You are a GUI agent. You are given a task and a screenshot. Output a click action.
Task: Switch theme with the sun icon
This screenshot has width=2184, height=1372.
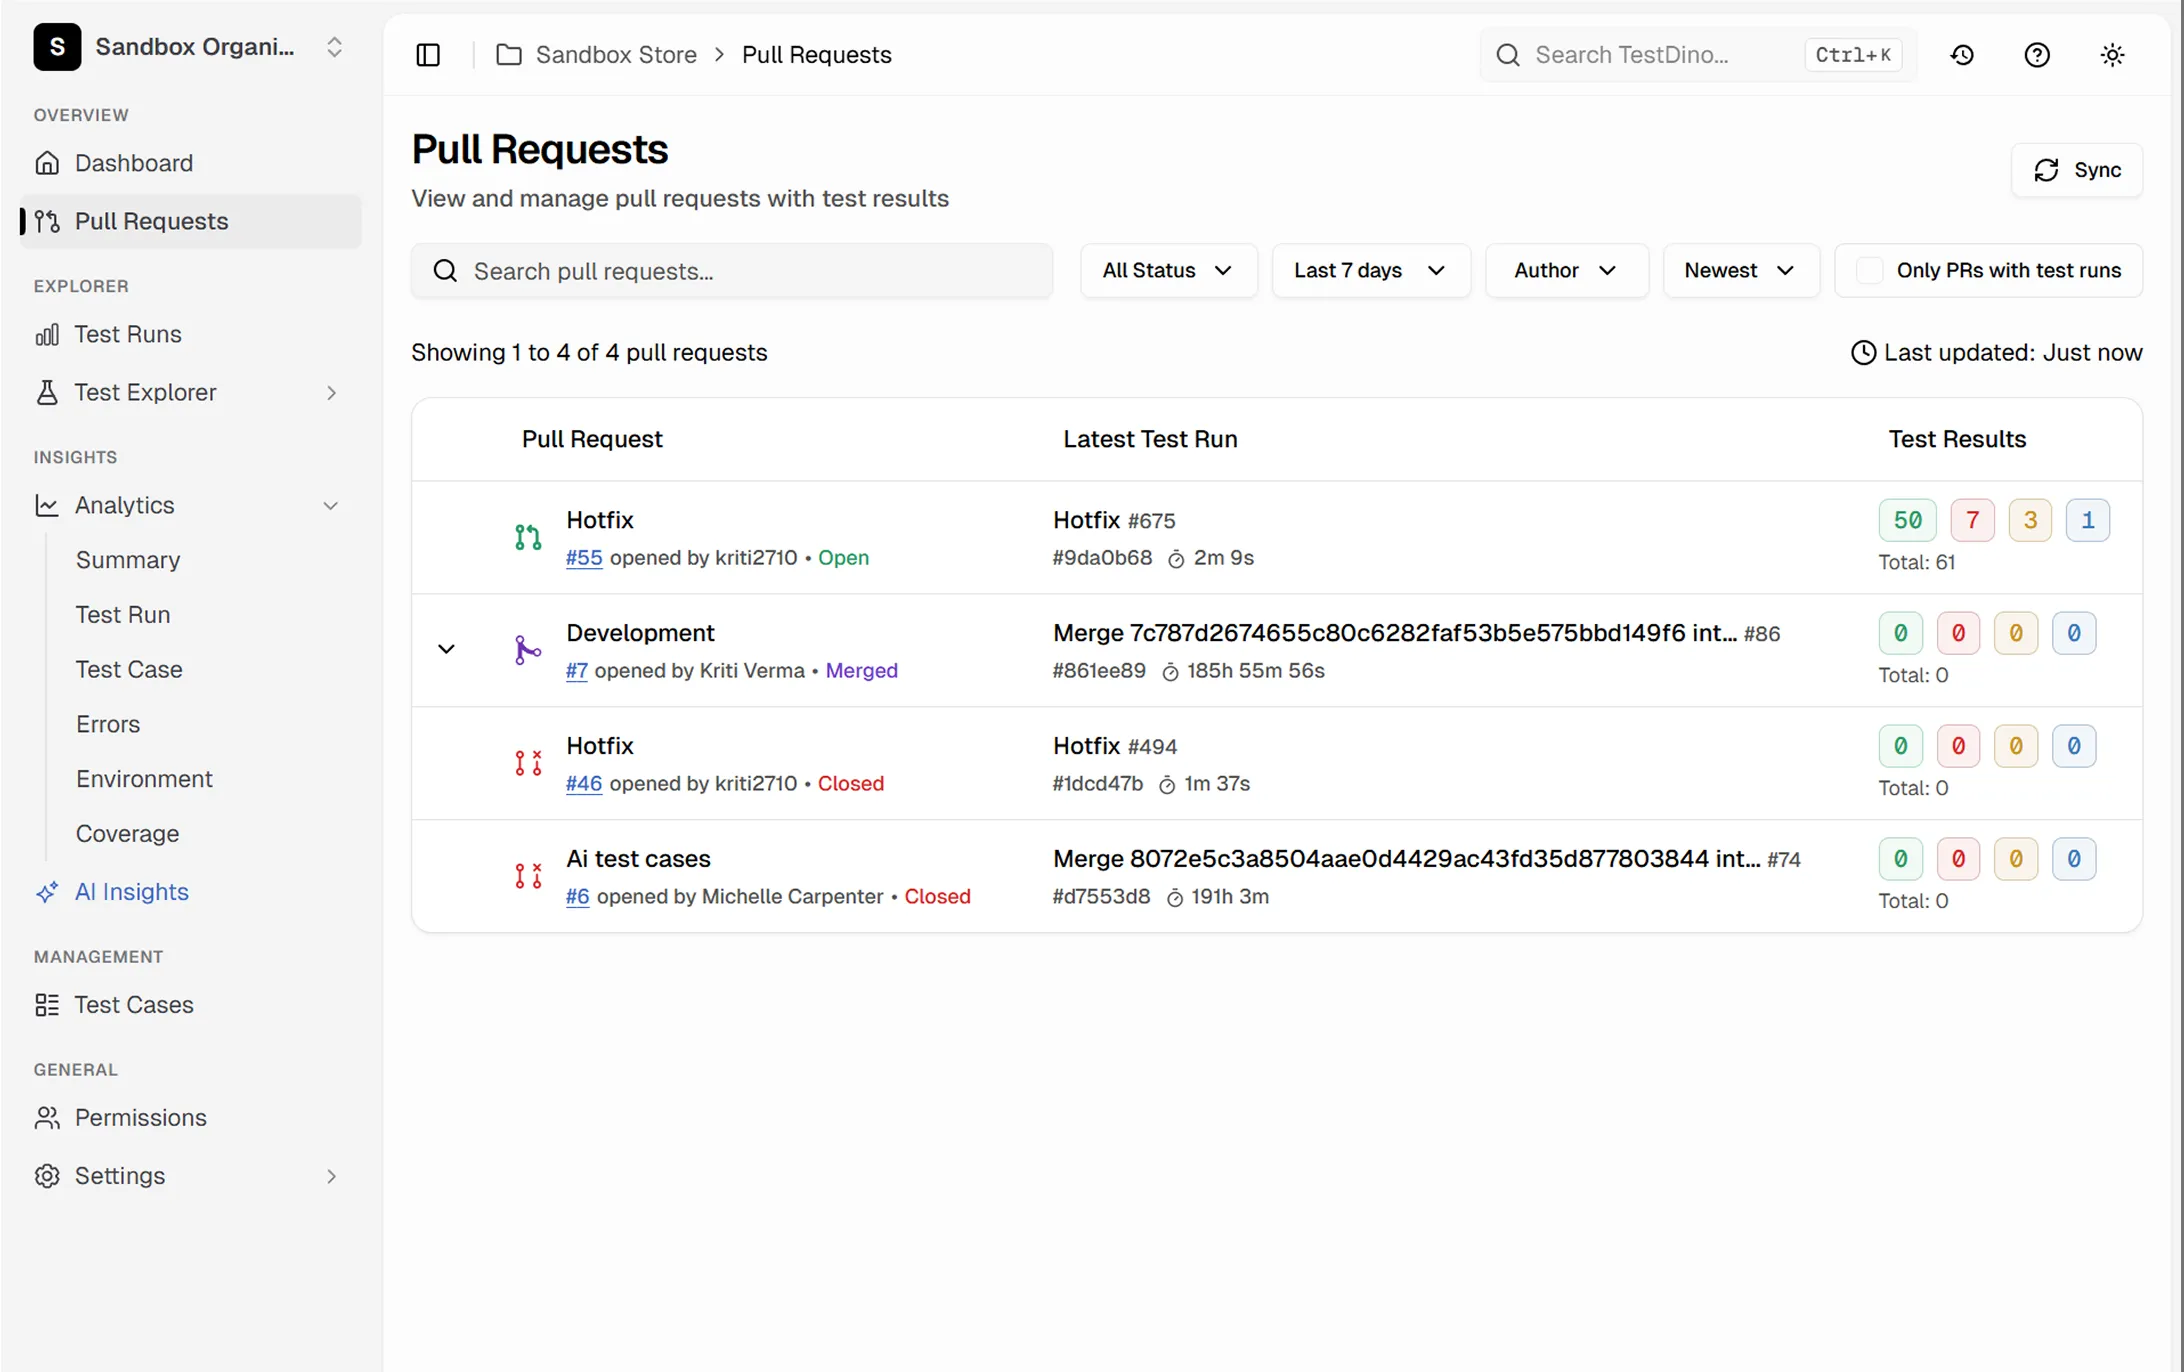2112,55
